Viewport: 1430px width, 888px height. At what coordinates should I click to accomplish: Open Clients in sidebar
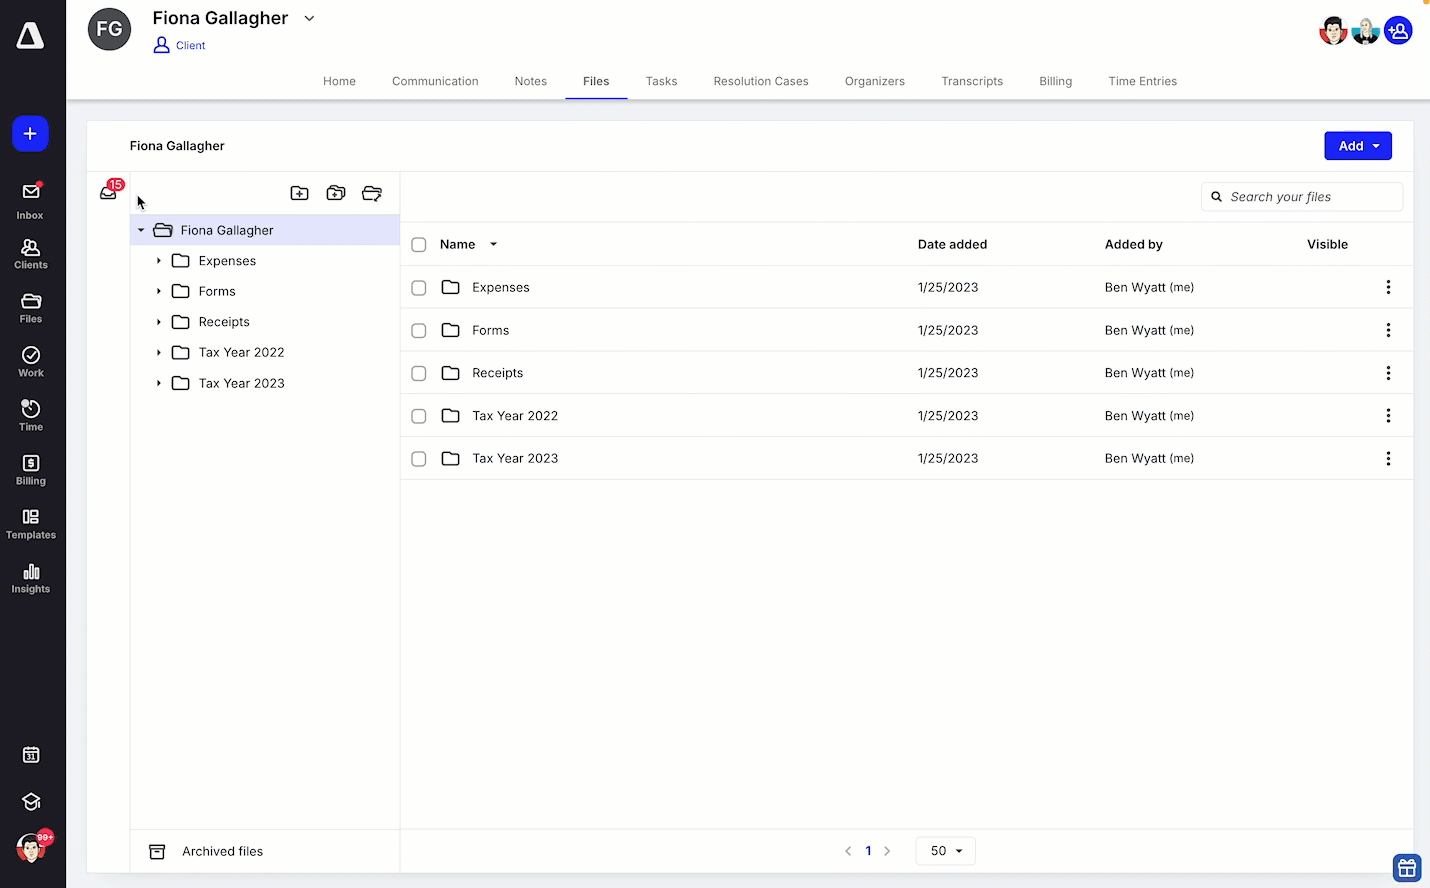30,254
